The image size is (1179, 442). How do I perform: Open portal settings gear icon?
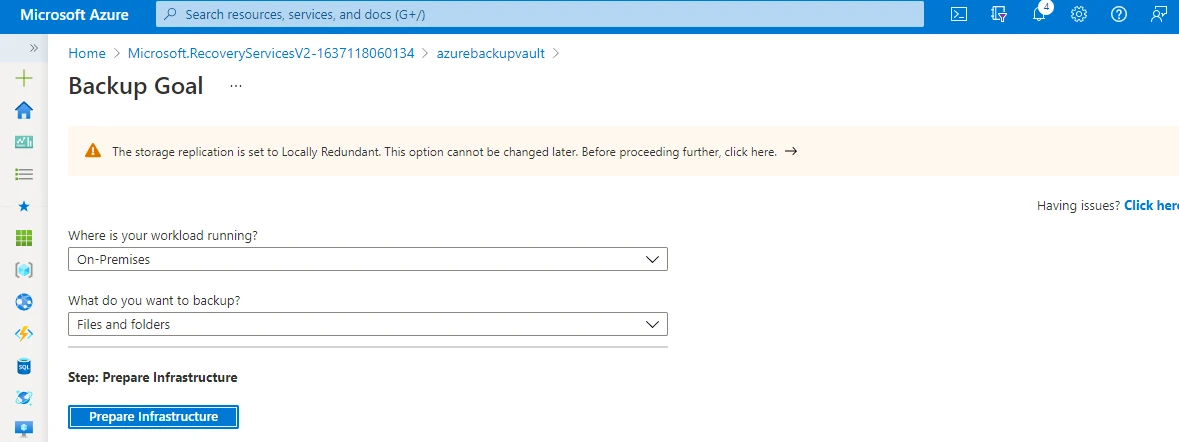click(1079, 14)
